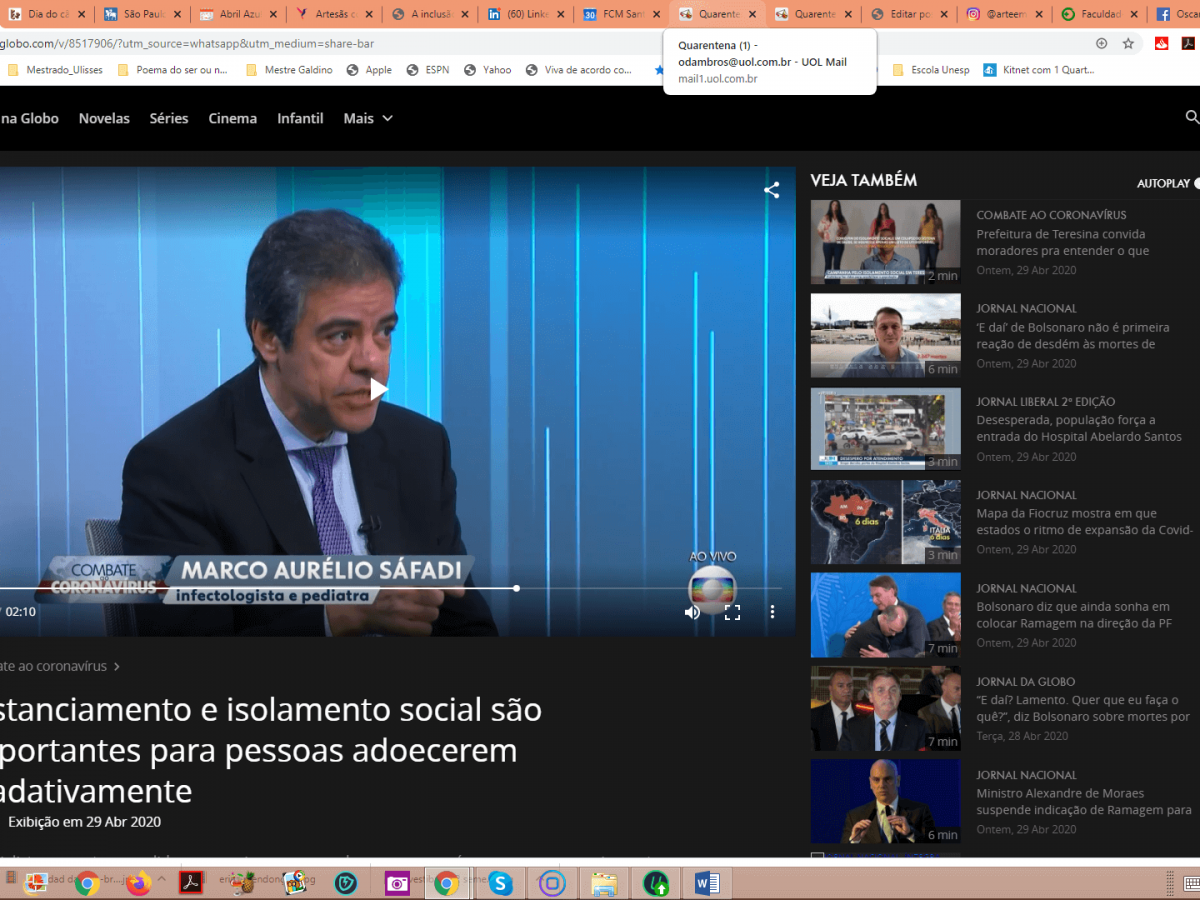The height and width of the screenshot is (900, 1200).
Task: Open the Poema do ser ou n... bookmark folder
Action: click(173, 70)
